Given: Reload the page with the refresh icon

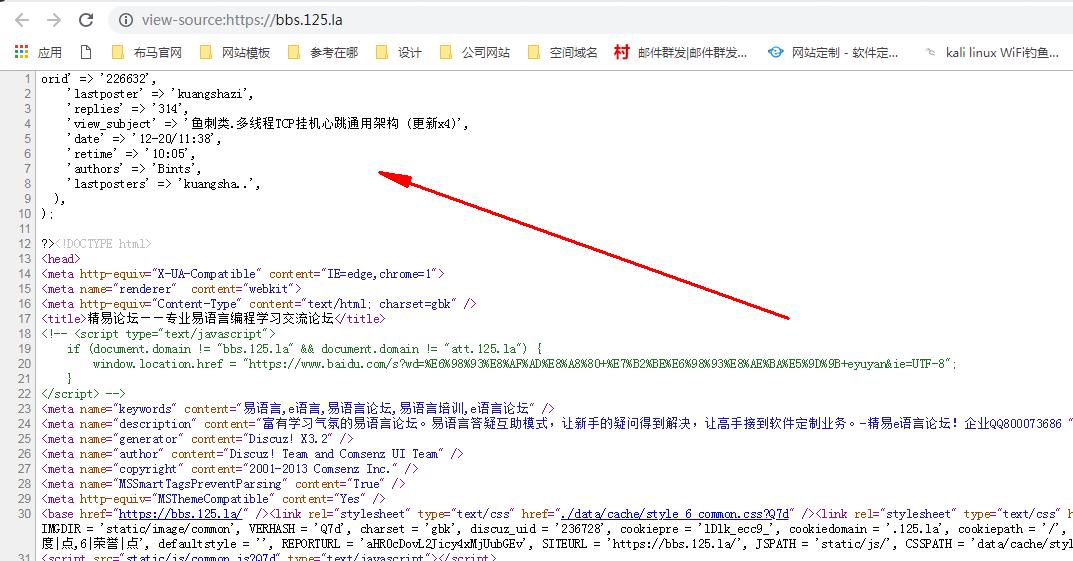Looking at the screenshot, I should coord(86,20).
